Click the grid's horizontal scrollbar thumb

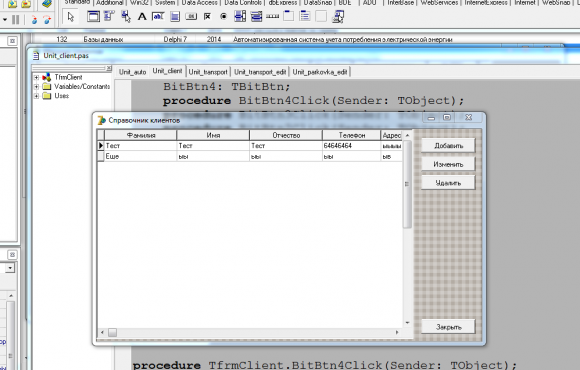pos(112,332)
